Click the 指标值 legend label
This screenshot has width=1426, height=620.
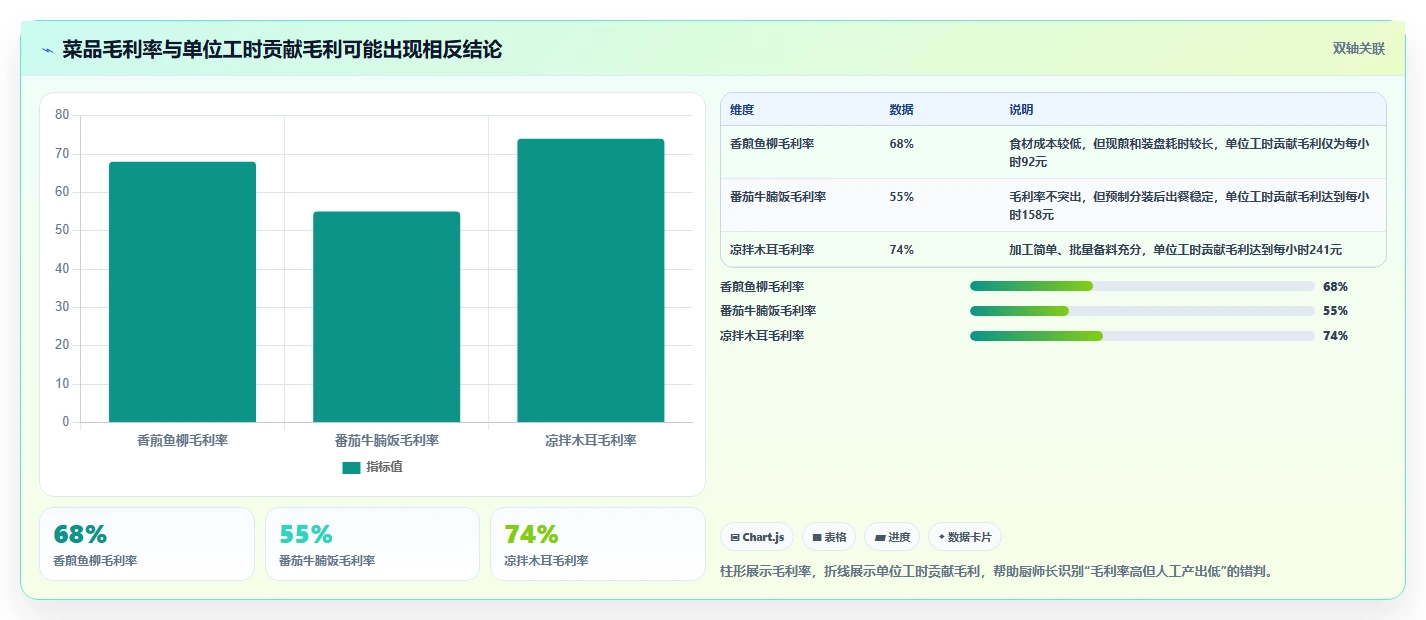pyautogui.click(x=384, y=467)
